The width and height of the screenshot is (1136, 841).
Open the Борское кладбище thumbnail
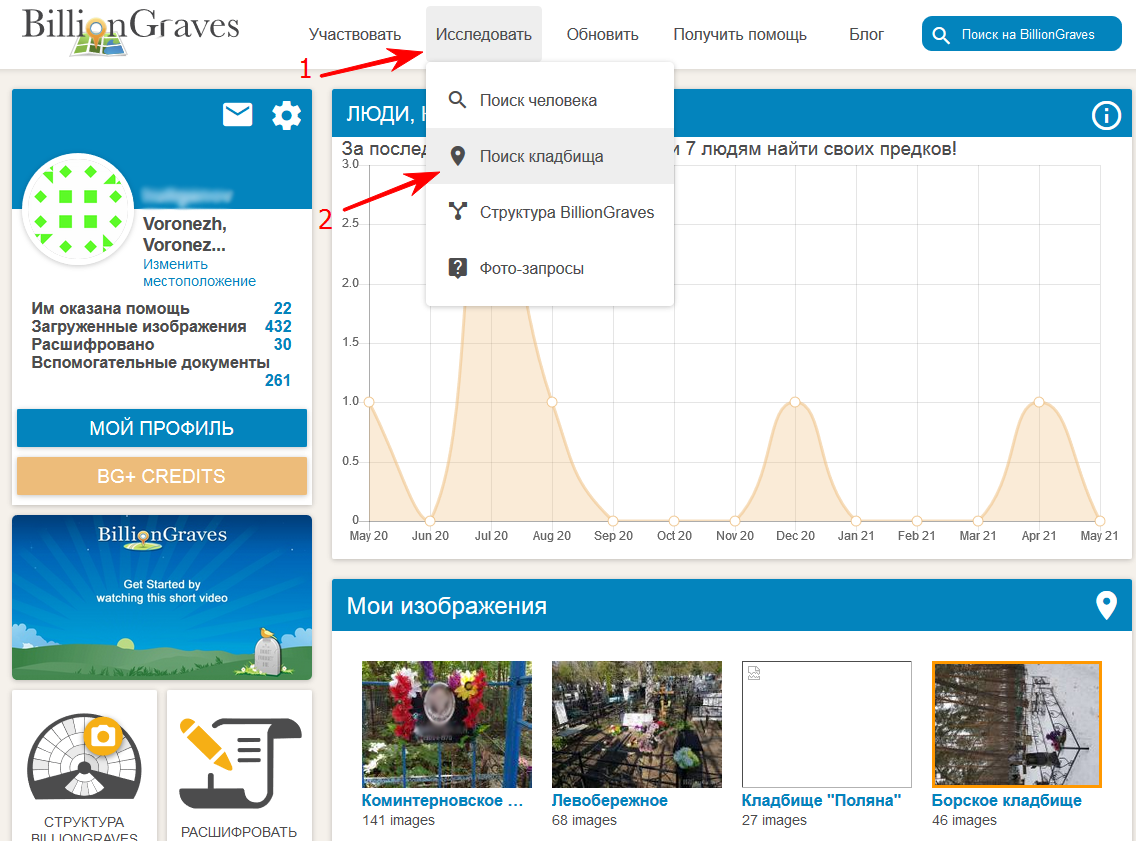[1016, 724]
